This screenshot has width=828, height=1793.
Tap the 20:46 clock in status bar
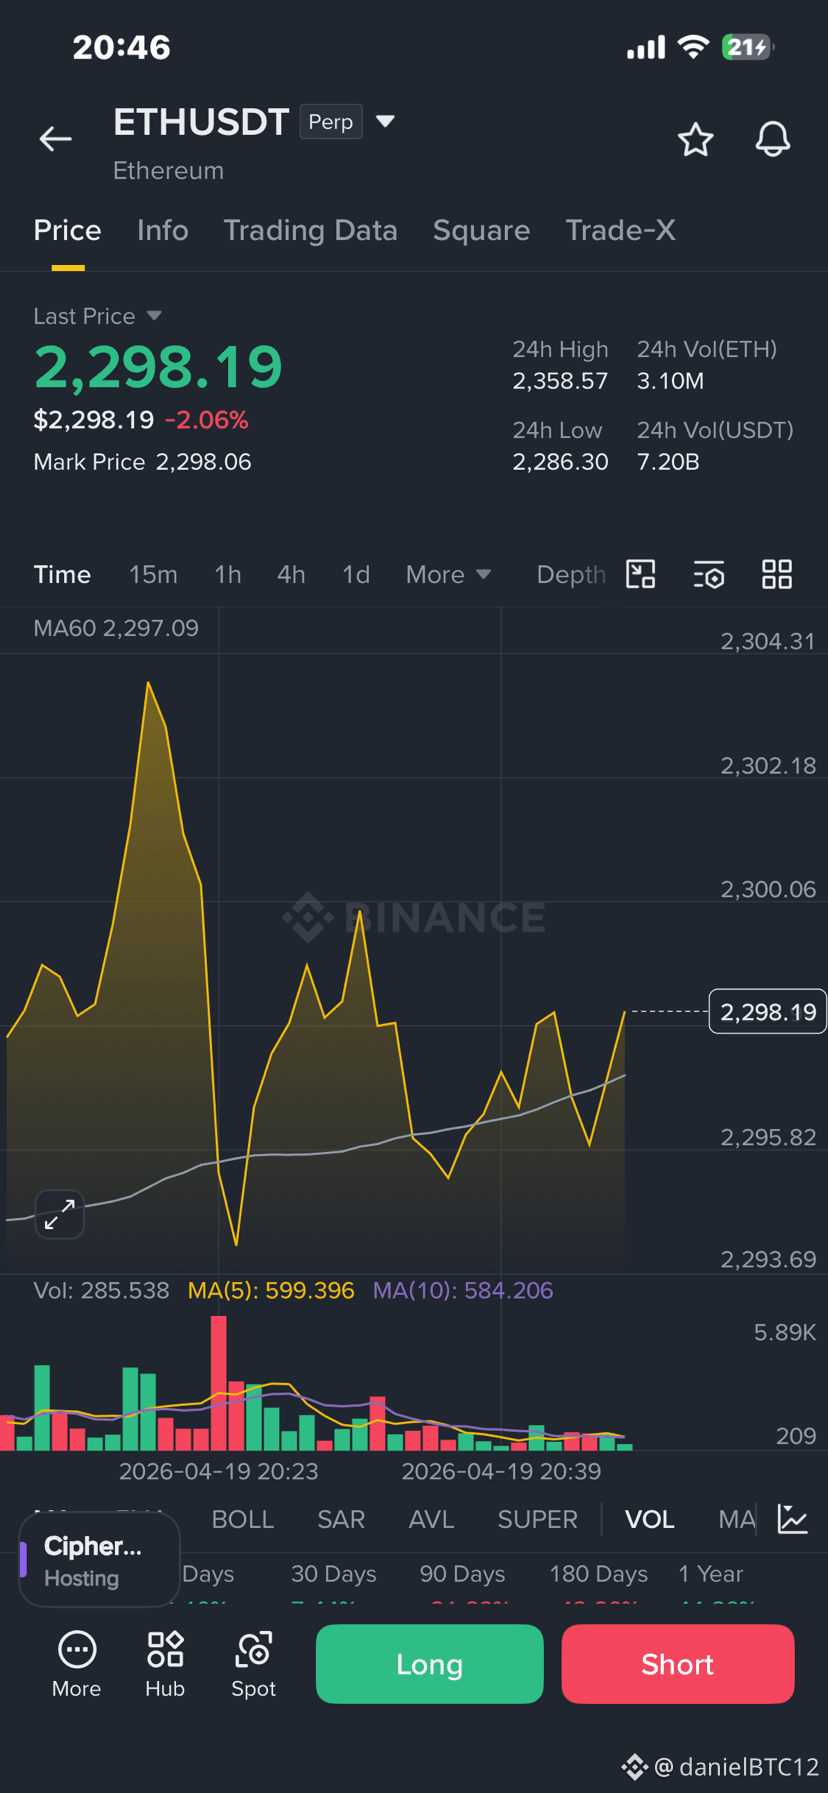[x=122, y=47]
